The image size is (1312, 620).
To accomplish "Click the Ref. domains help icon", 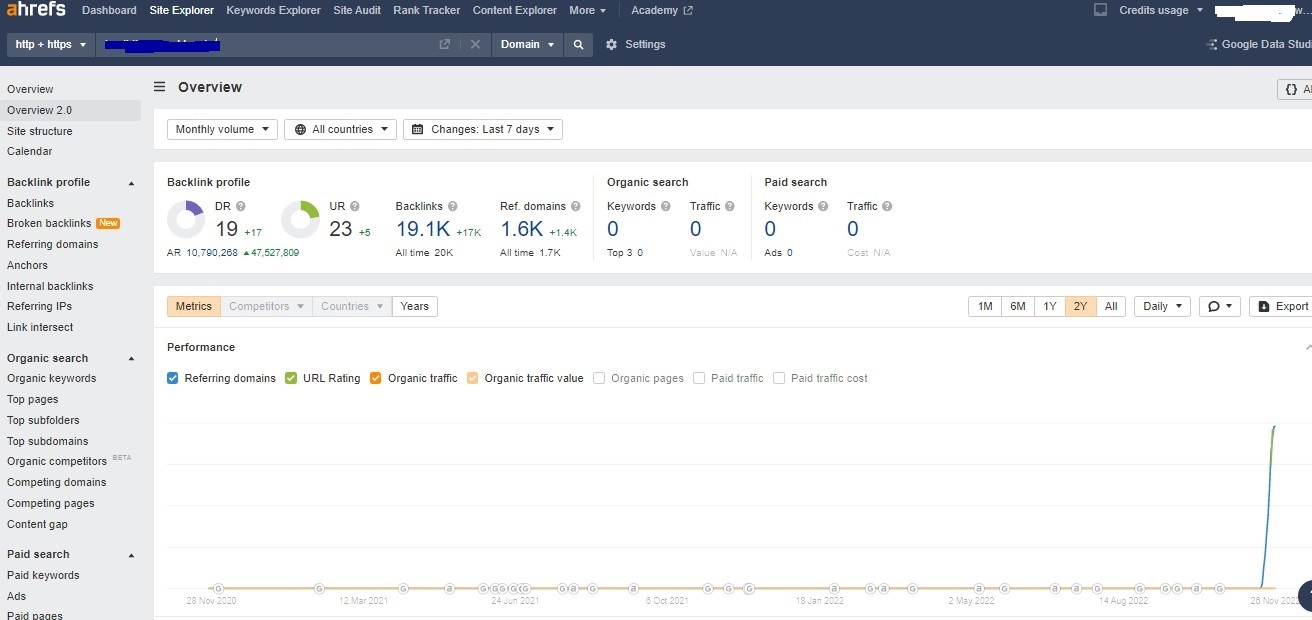I will (x=575, y=206).
